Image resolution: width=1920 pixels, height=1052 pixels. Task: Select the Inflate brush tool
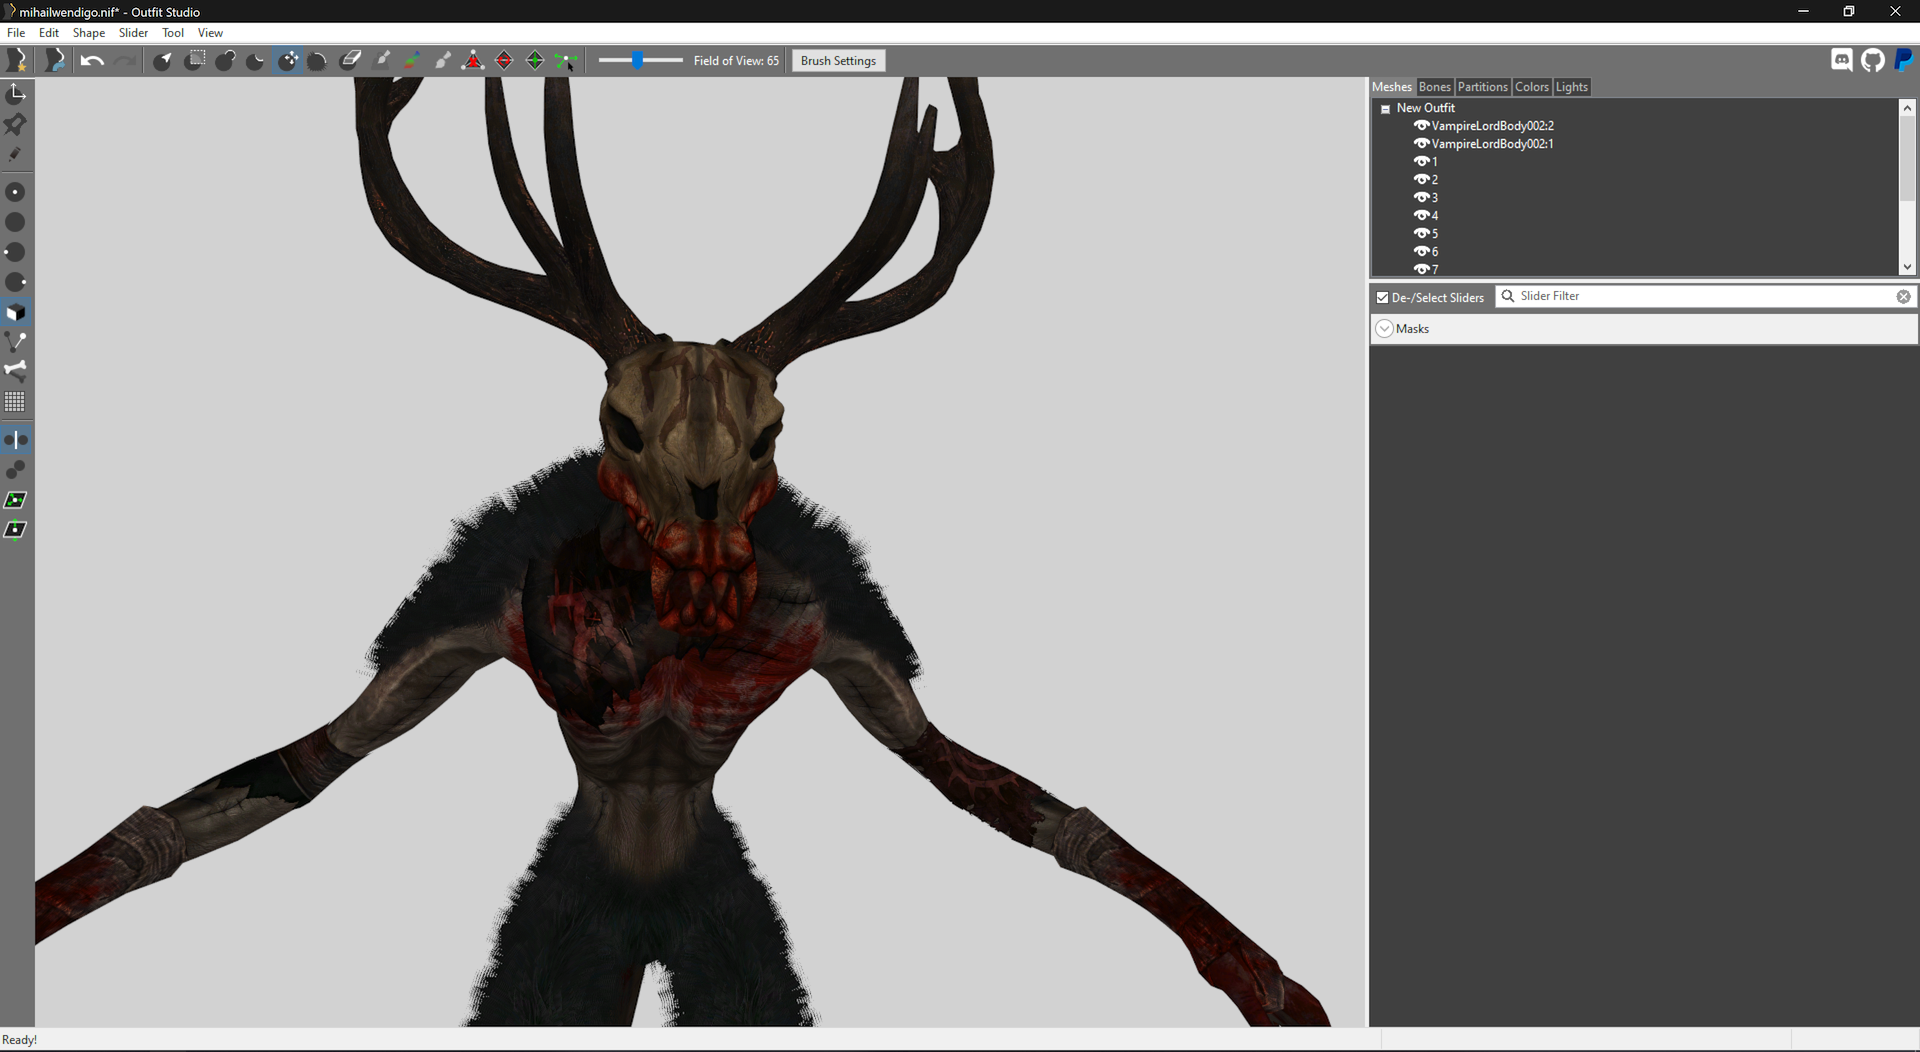pyautogui.click(x=225, y=61)
